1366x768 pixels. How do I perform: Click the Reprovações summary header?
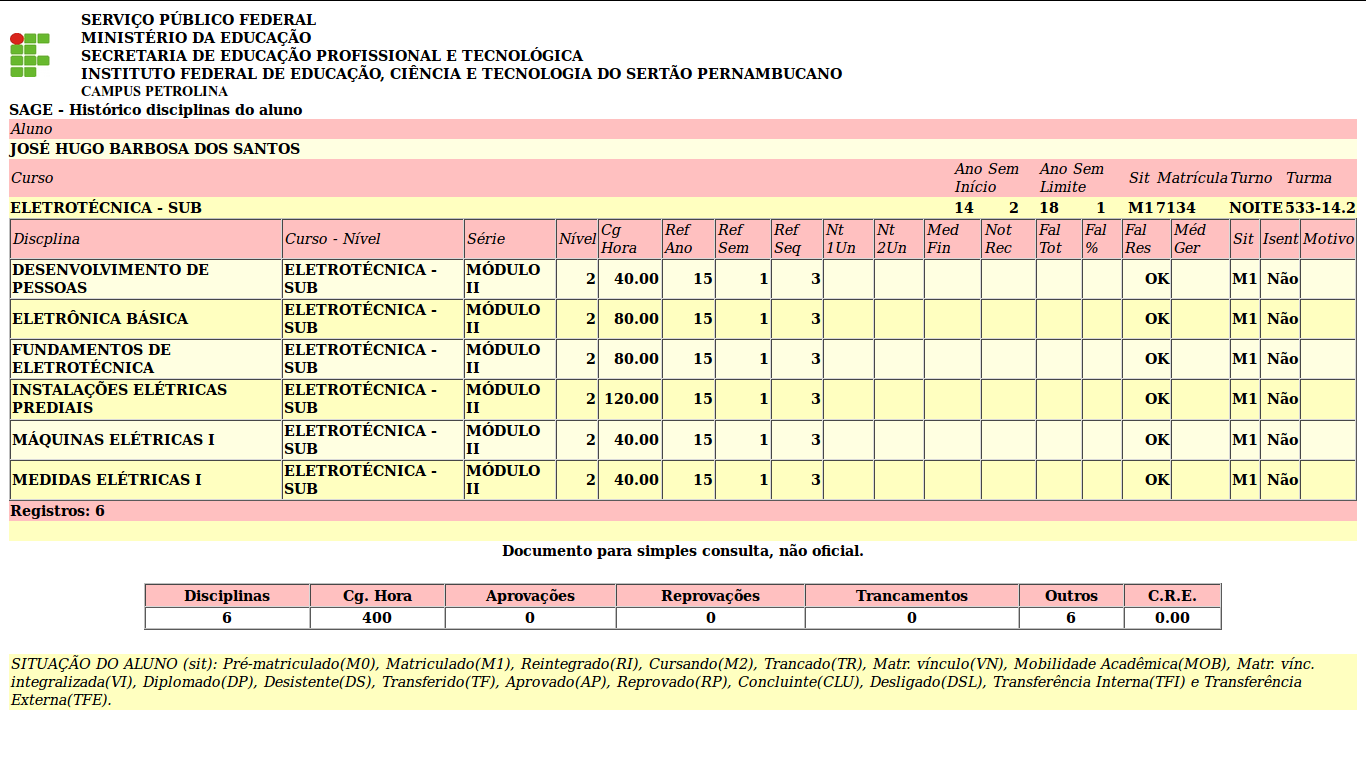click(710, 596)
